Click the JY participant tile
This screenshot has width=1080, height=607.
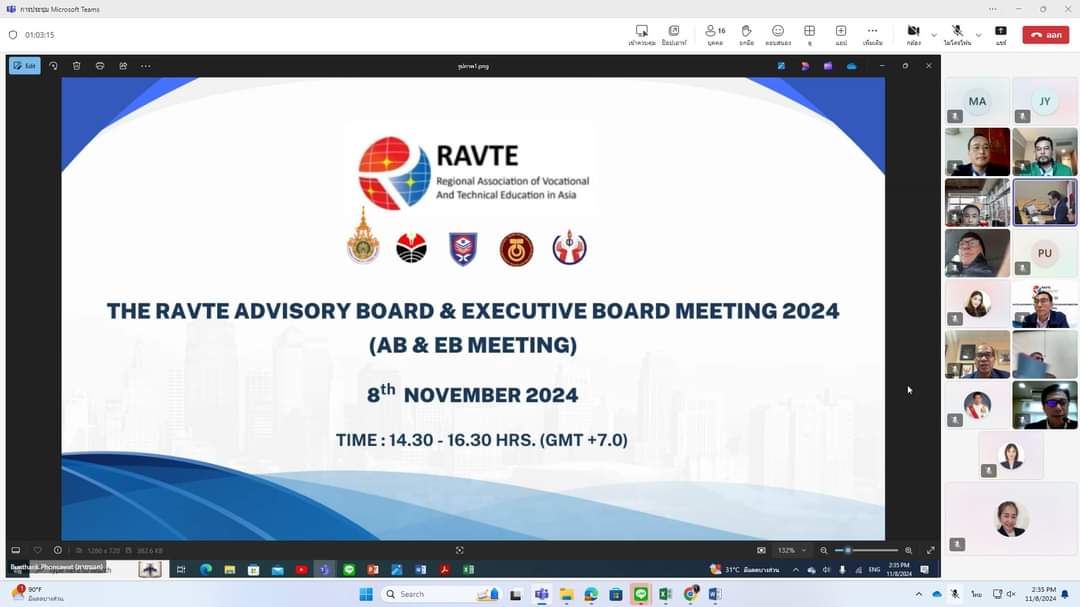1045,101
